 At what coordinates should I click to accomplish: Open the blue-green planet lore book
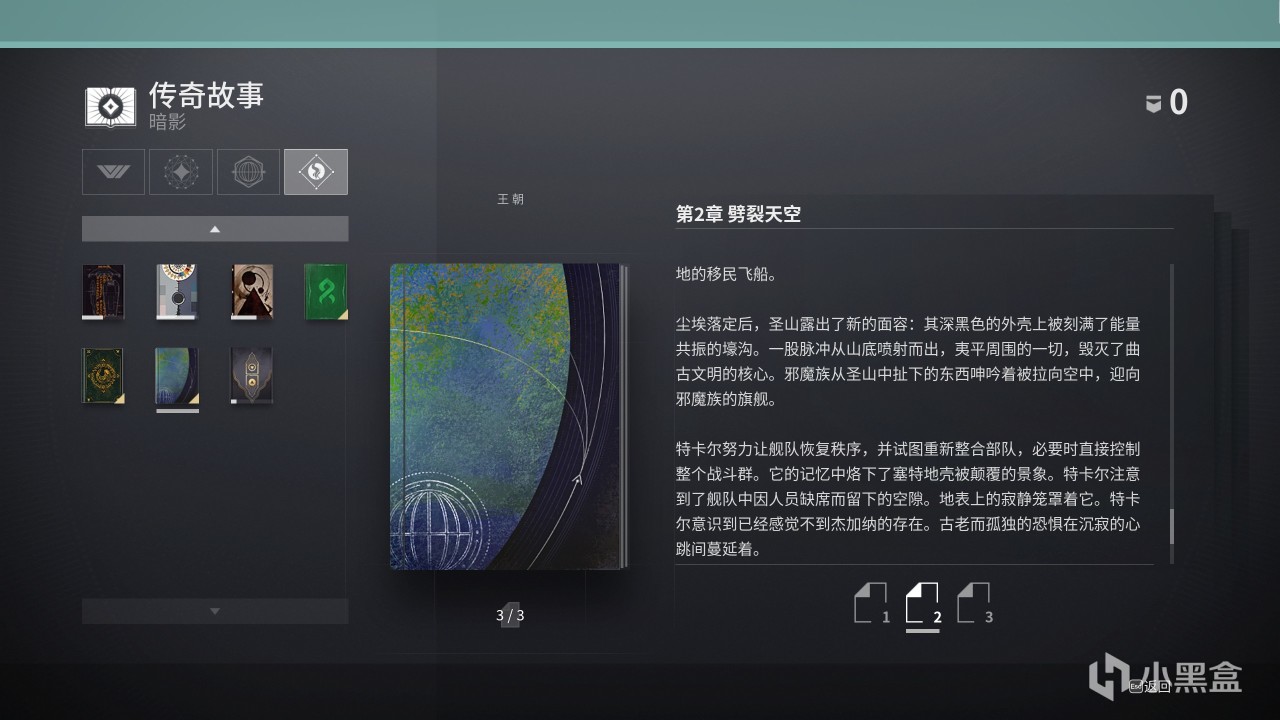tap(177, 376)
